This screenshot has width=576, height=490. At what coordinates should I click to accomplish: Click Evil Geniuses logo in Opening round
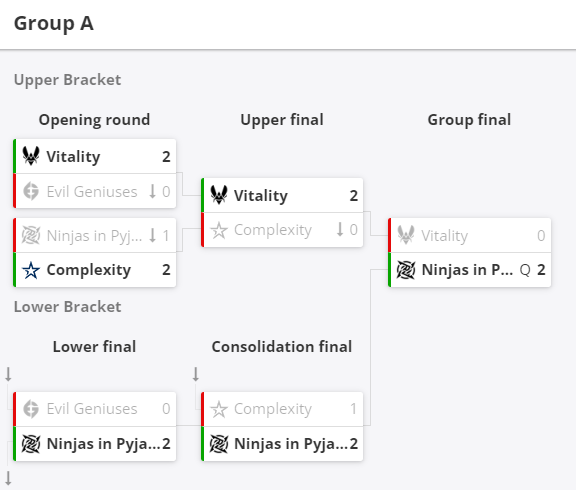31,191
